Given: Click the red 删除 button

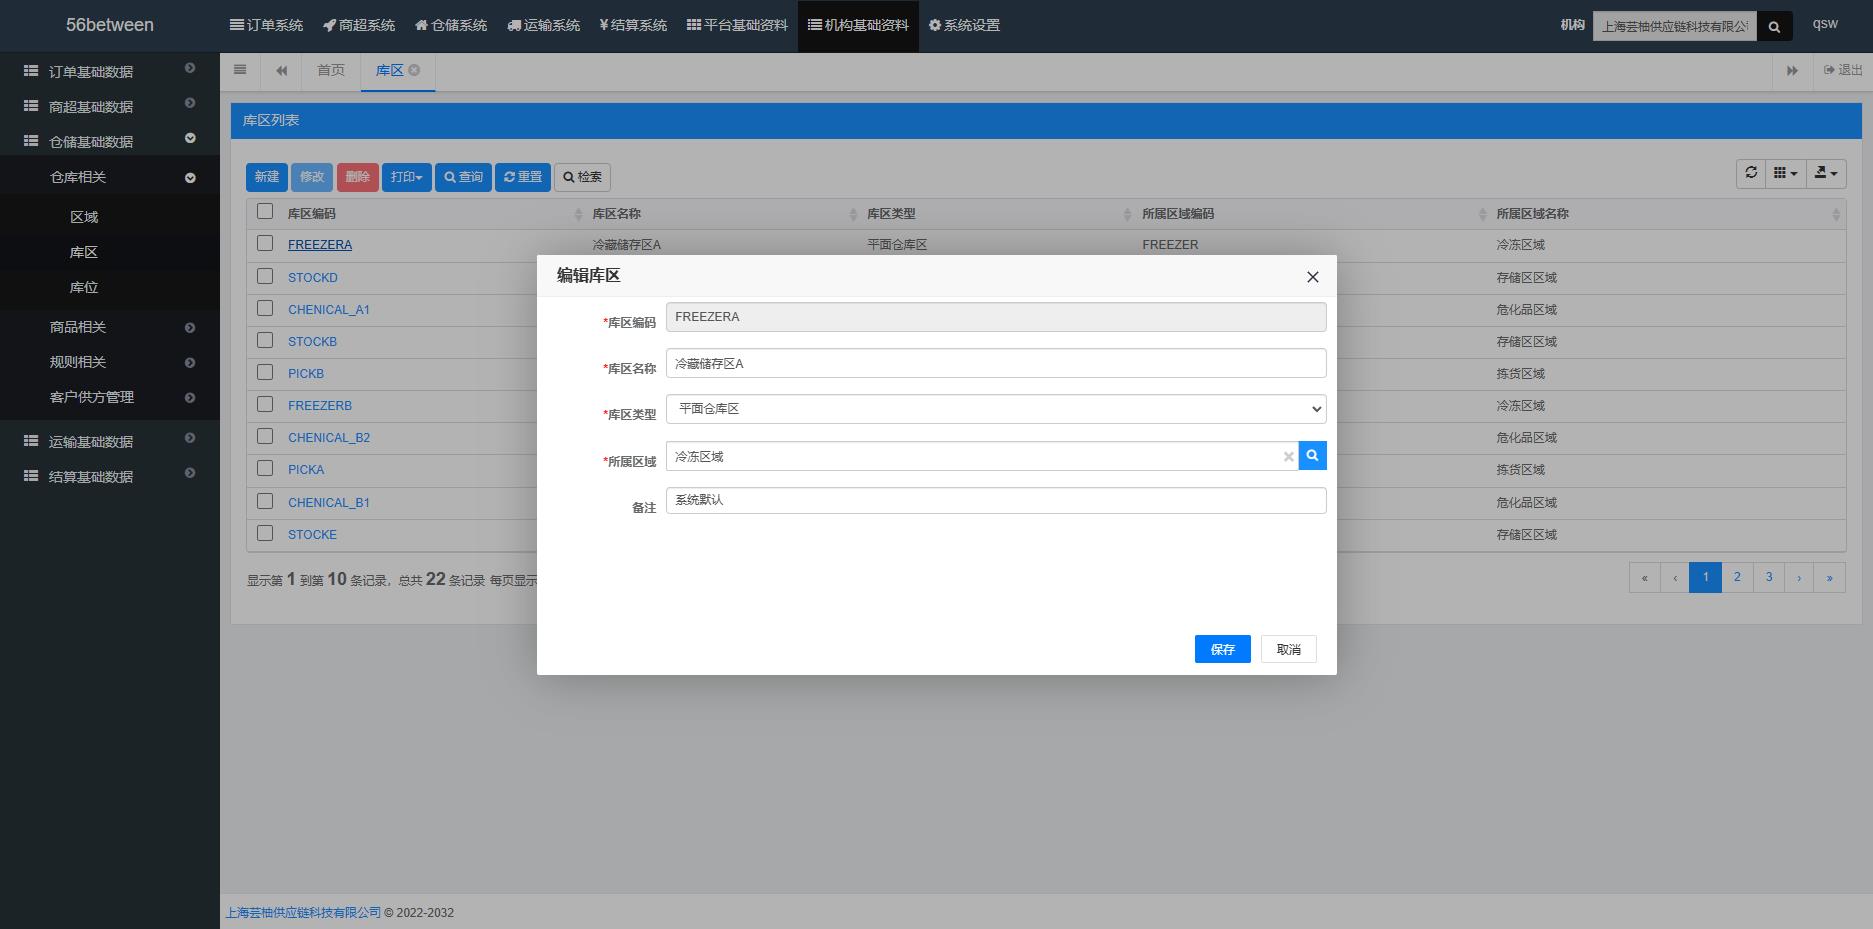Looking at the screenshot, I should click(x=357, y=177).
